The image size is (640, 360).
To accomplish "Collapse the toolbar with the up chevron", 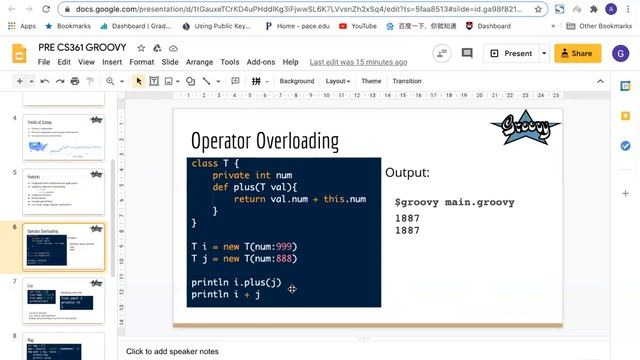I will (600, 81).
